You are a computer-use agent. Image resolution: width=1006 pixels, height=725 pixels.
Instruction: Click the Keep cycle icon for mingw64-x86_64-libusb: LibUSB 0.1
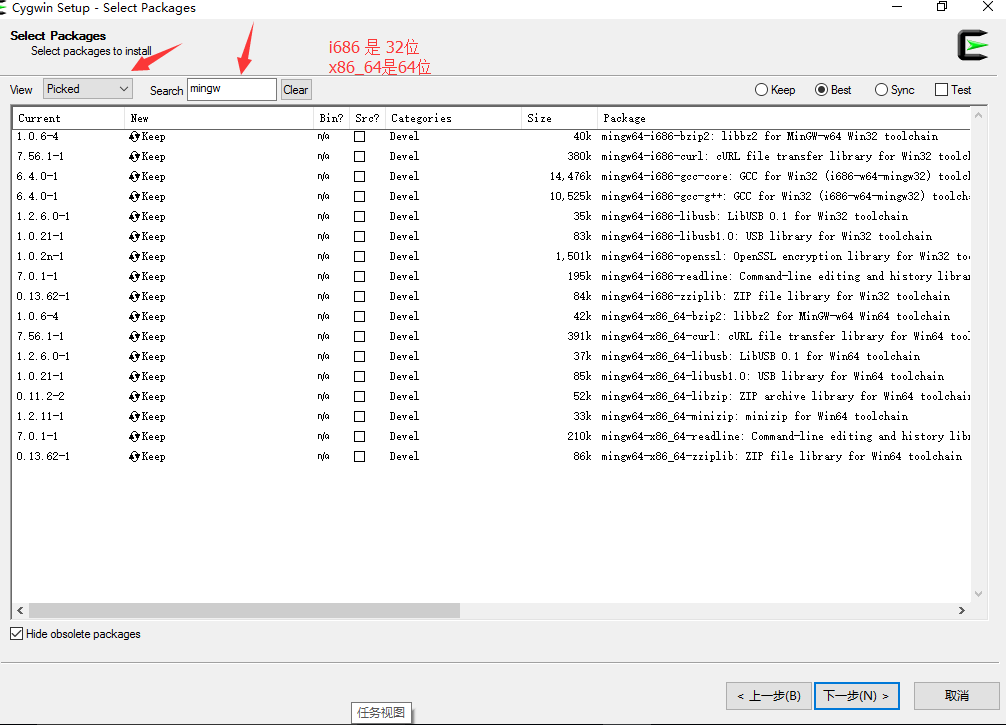(134, 357)
